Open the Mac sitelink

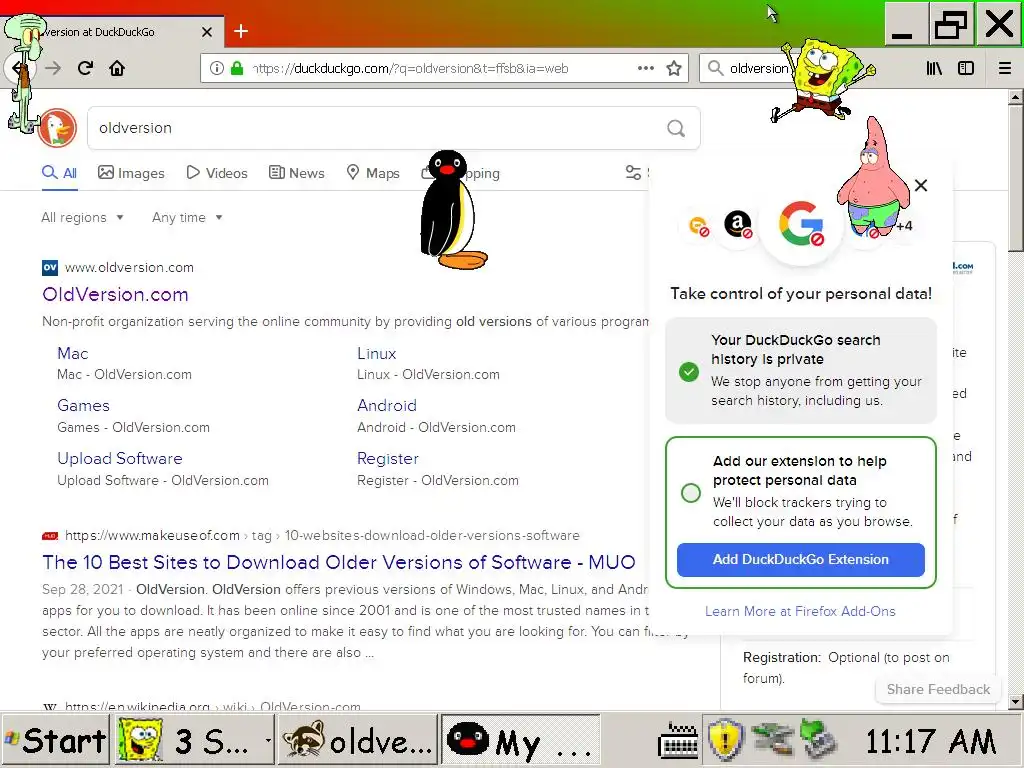coord(72,353)
